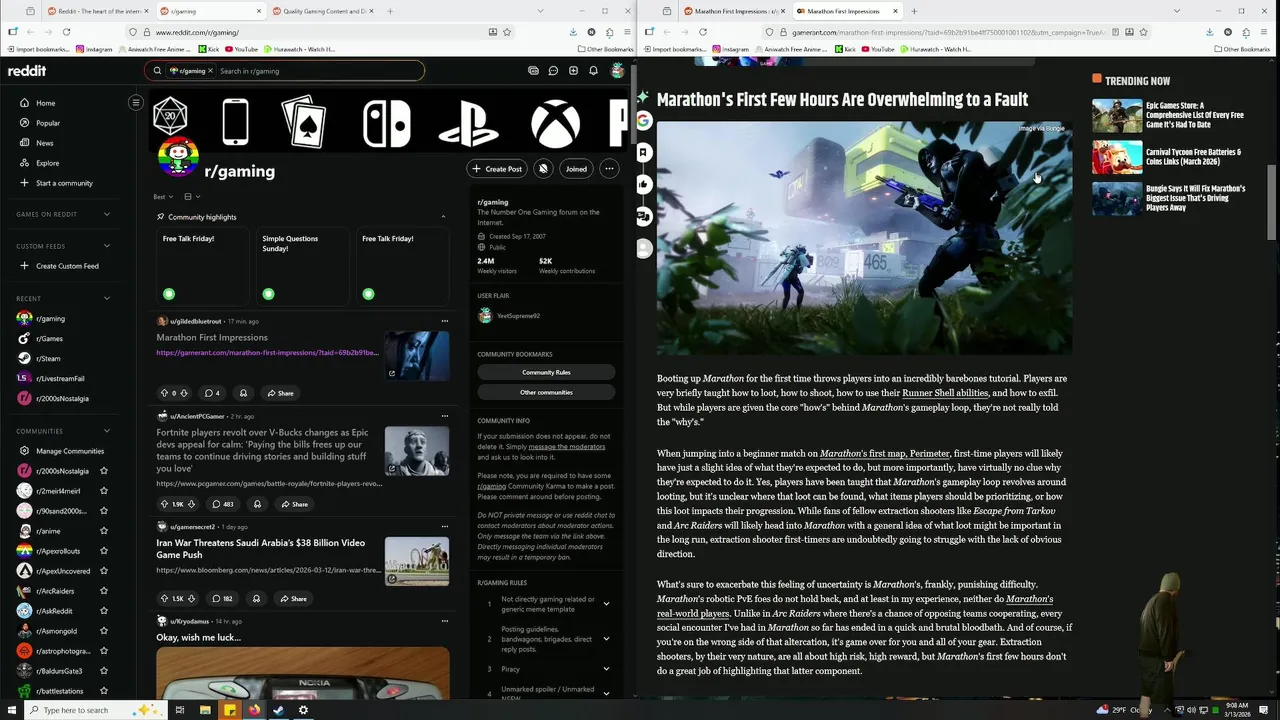1280x720 pixels.
Task: Open Windows Settings gear in taskbar
Action: [303, 710]
